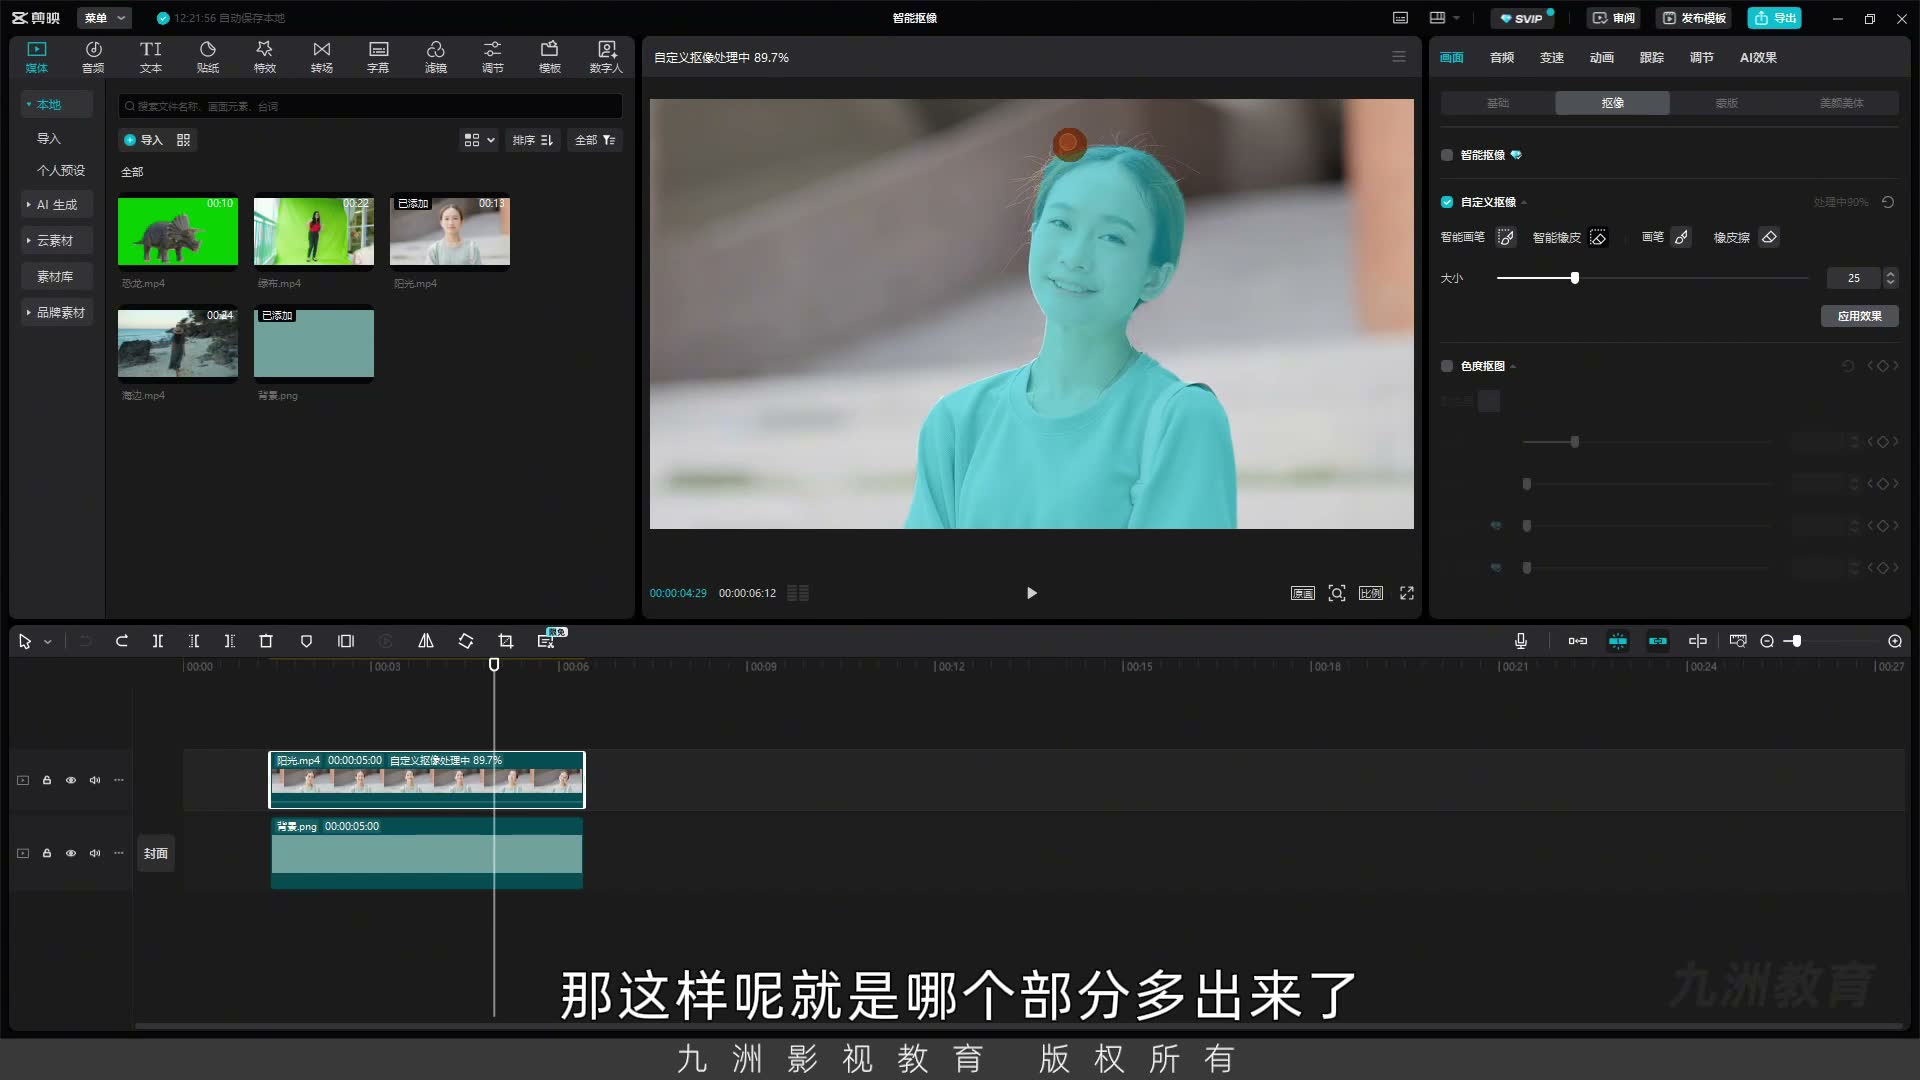Hide the 背景.png track with eye icon
The image size is (1920, 1080).
(x=71, y=853)
